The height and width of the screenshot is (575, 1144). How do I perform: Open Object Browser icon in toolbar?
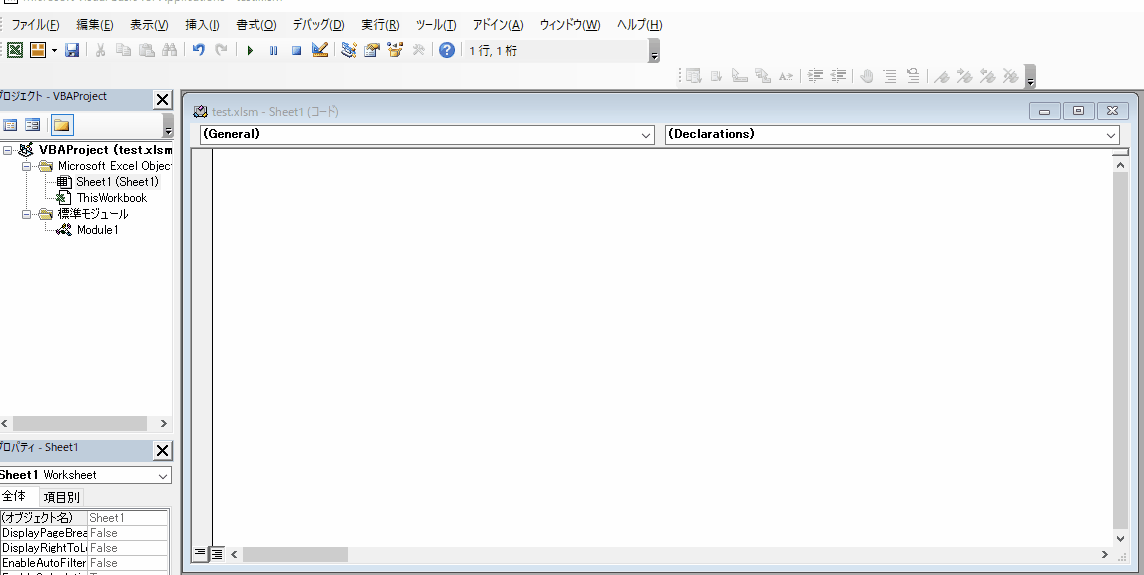[x=395, y=50]
